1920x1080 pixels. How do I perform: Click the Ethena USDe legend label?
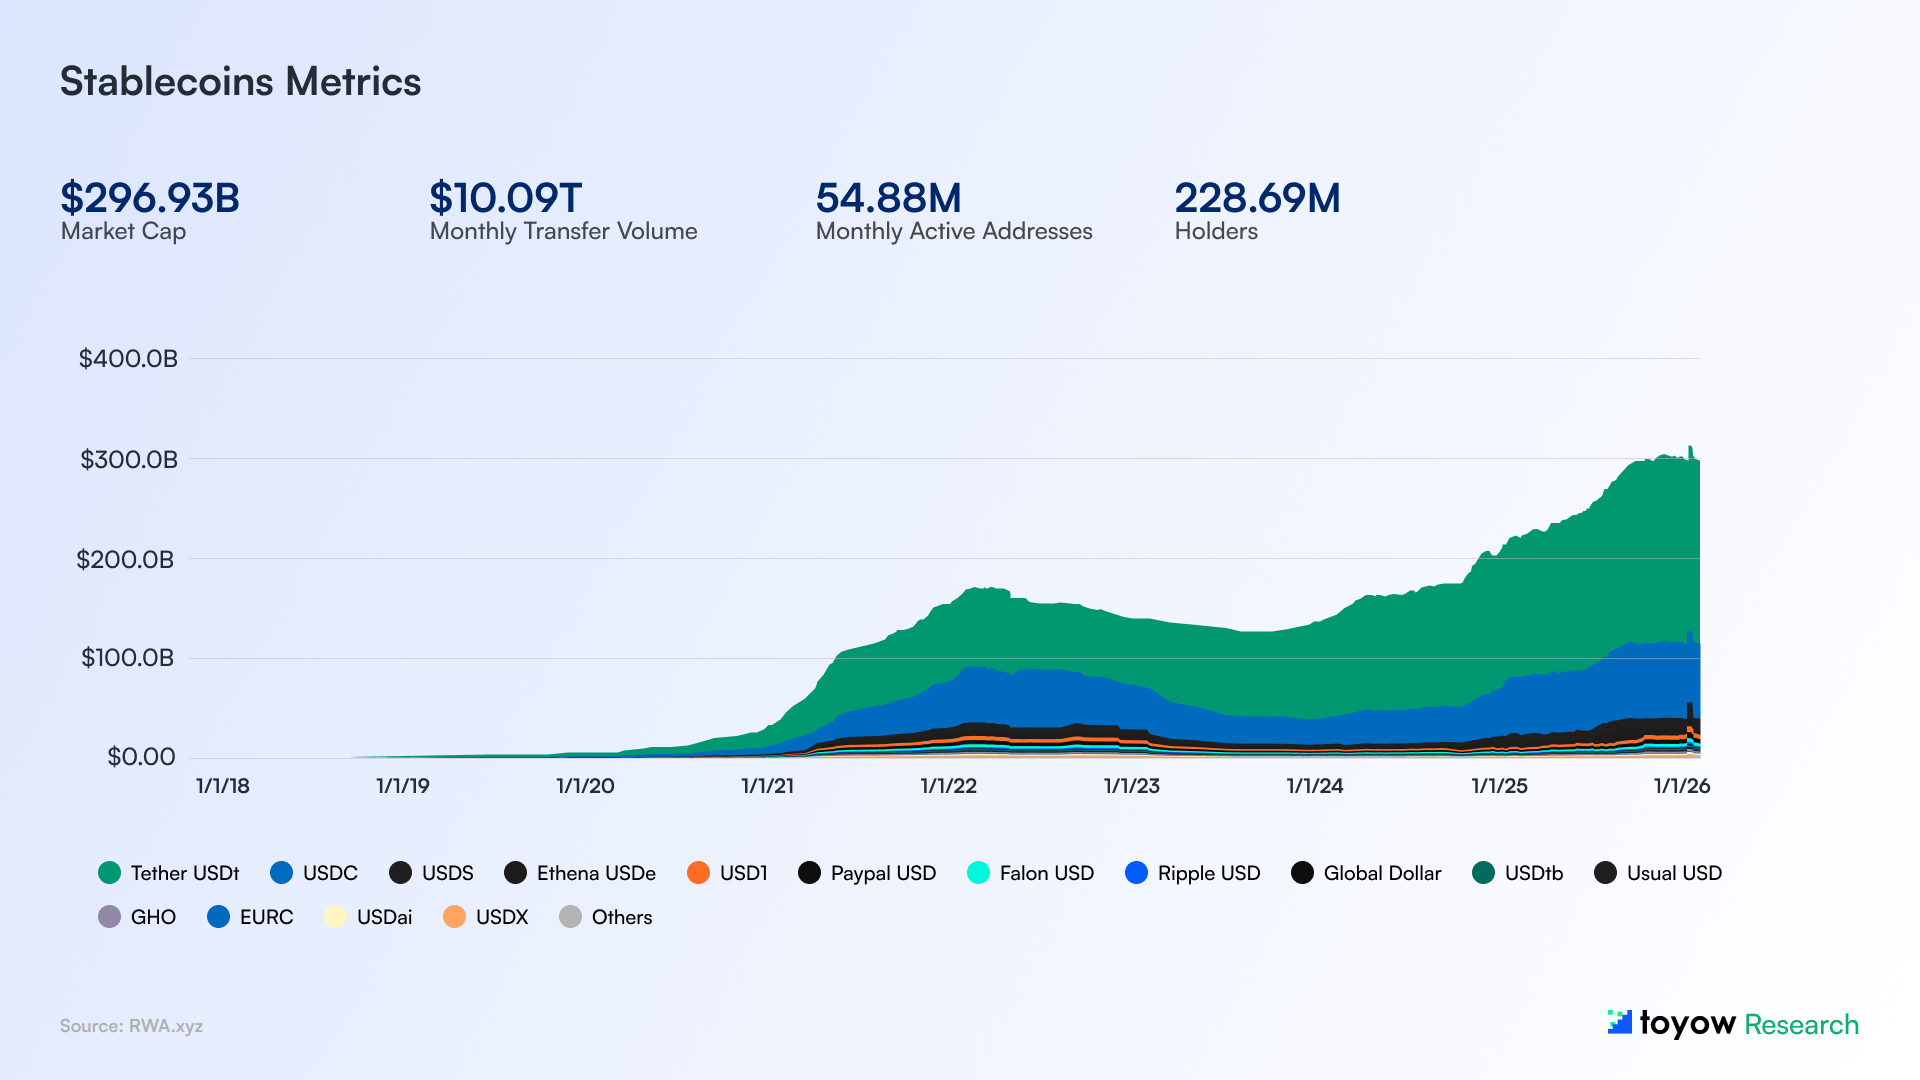596,873
